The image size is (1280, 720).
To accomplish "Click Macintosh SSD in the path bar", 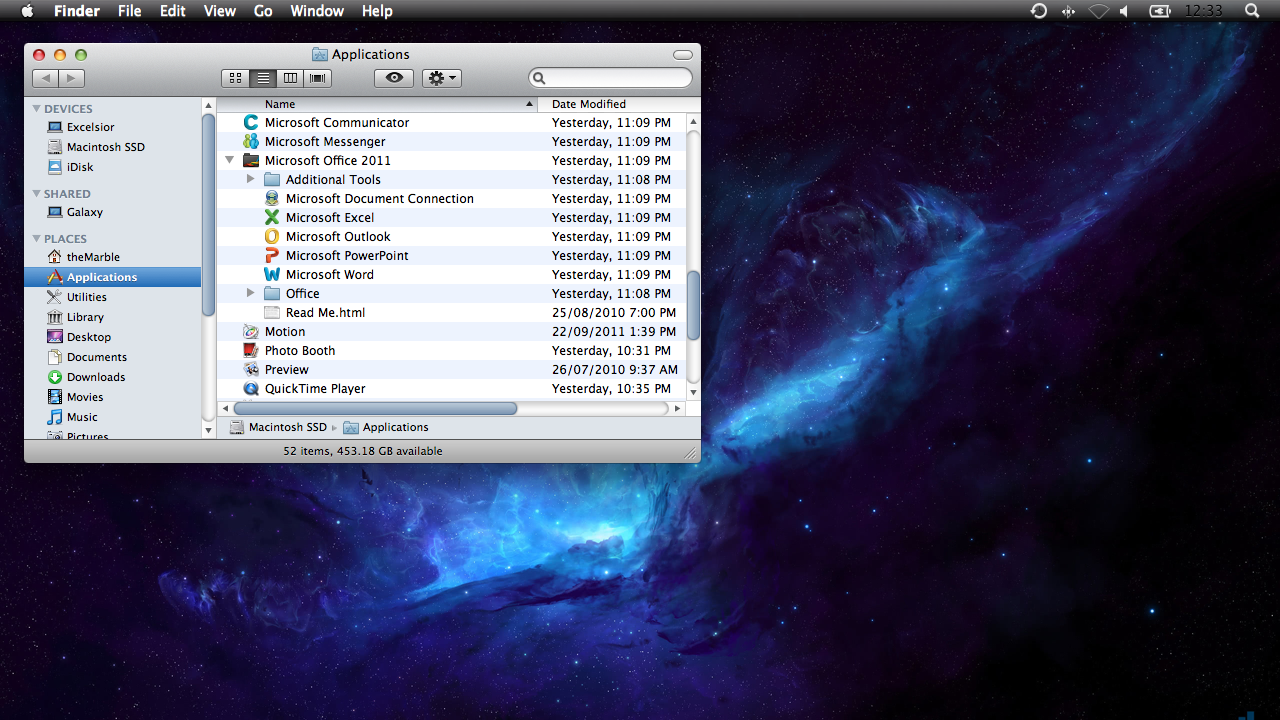I will coord(278,427).
